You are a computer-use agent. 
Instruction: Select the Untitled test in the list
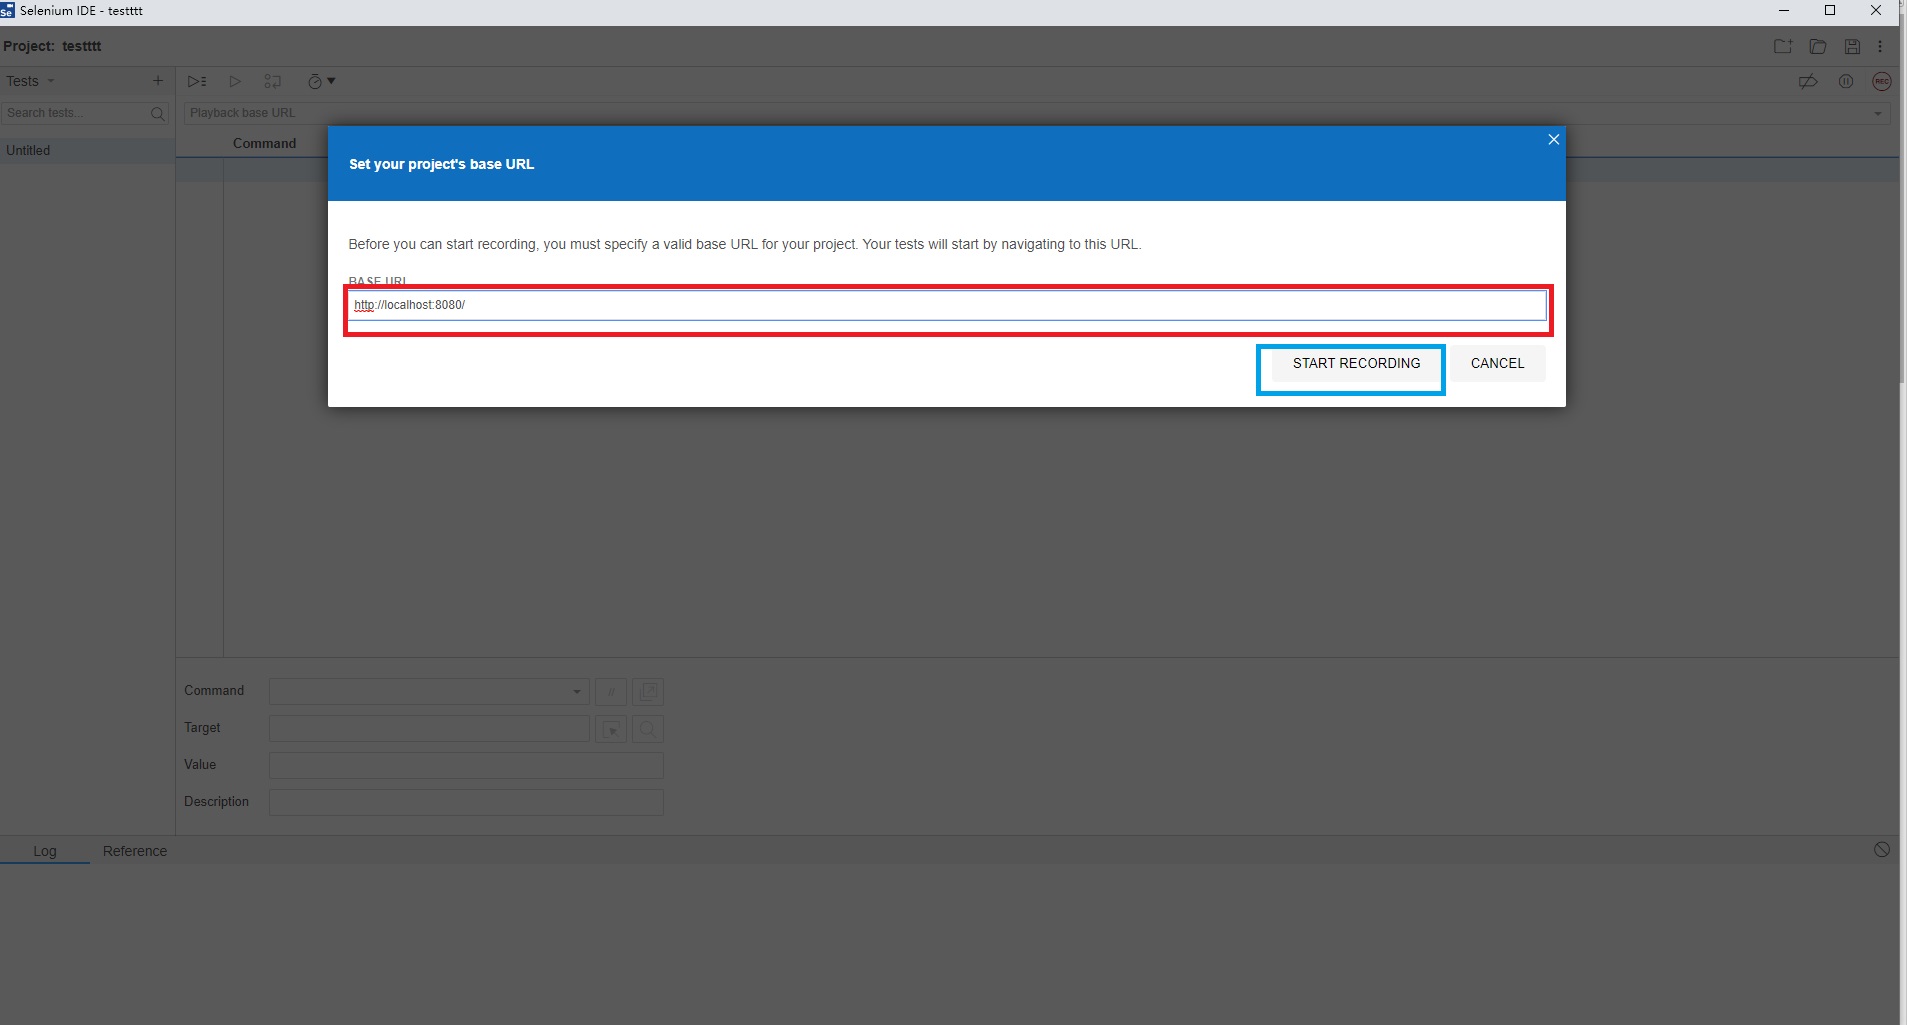[87, 151]
